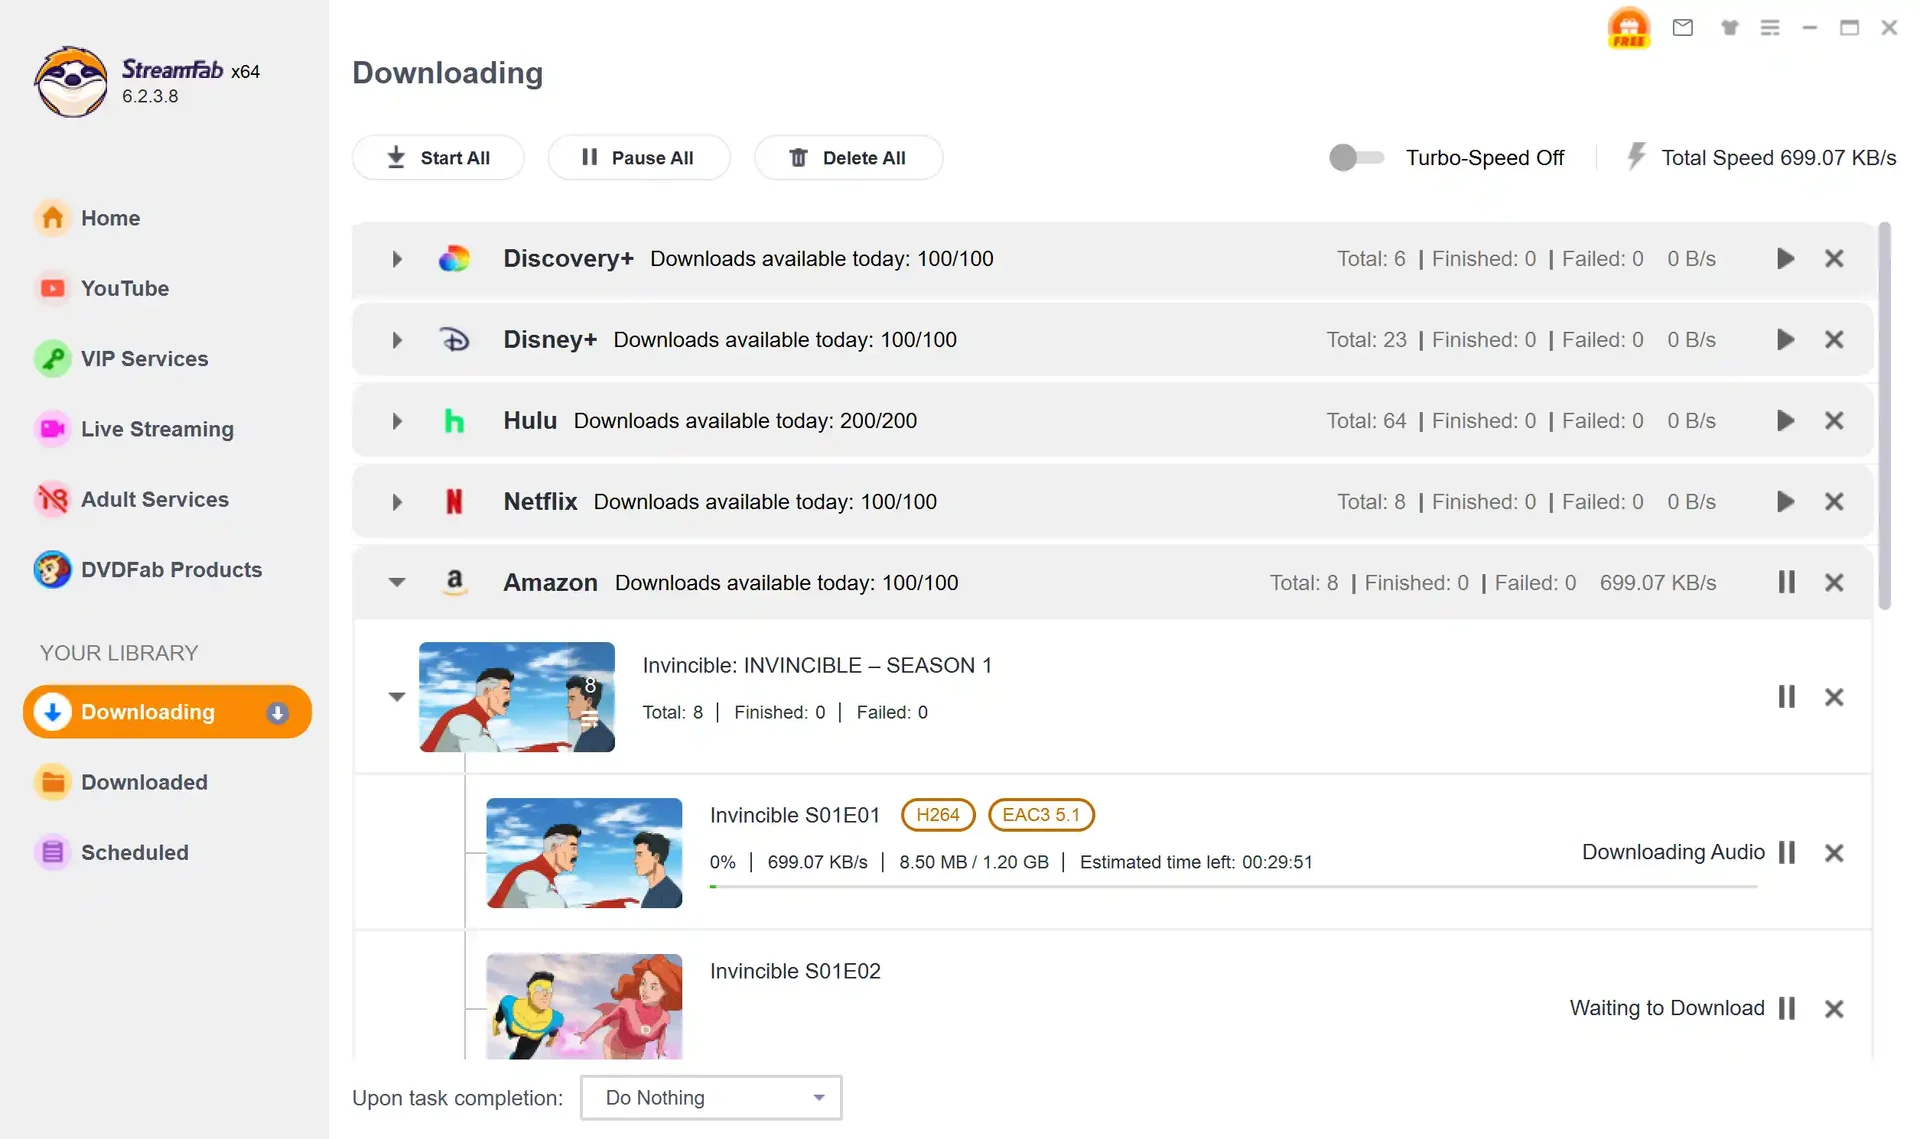Click the Waiting to Download status text

coord(1667,1008)
